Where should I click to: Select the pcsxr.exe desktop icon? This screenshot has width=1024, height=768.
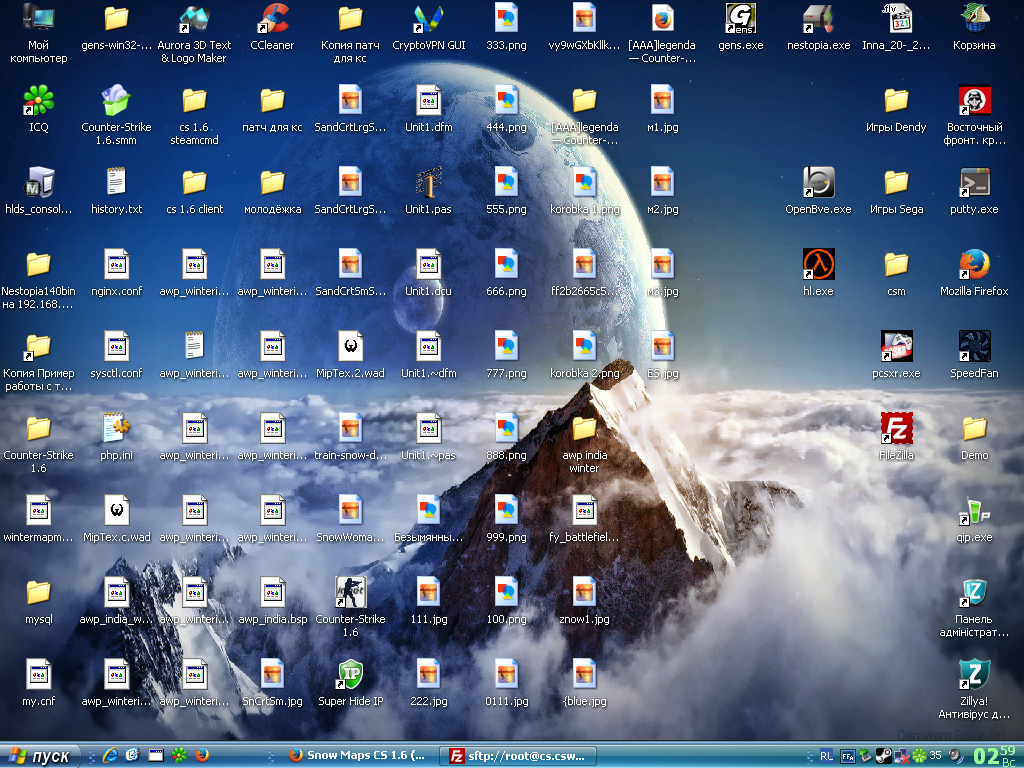[896, 355]
